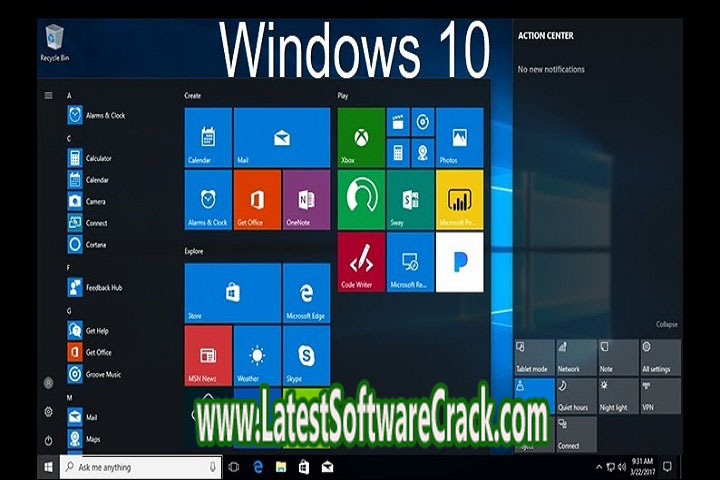Click the All settings button
This screenshot has width=720, height=480.
click(659, 357)
